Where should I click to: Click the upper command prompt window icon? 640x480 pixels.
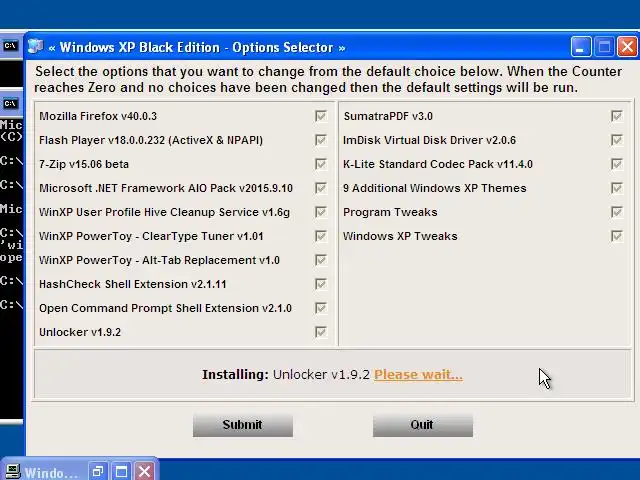pos(10,46)
